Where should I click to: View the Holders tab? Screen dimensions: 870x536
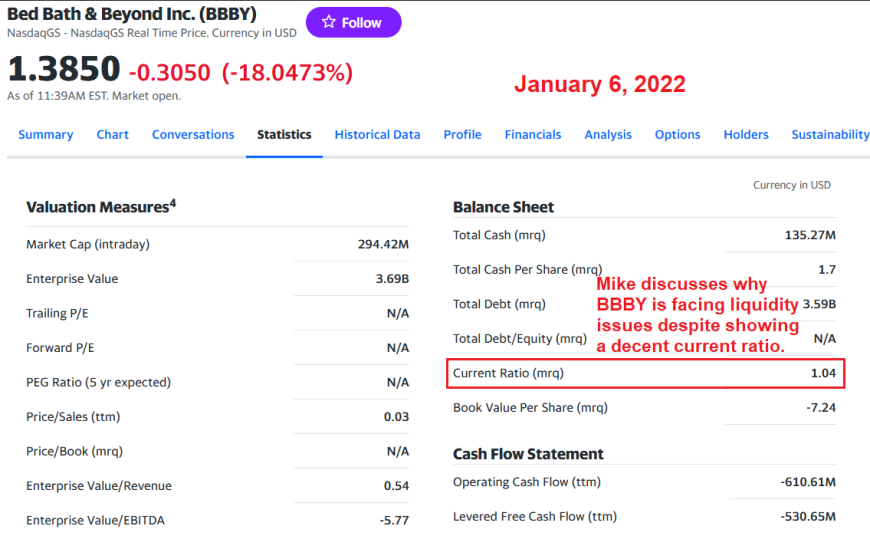point(746,134)
